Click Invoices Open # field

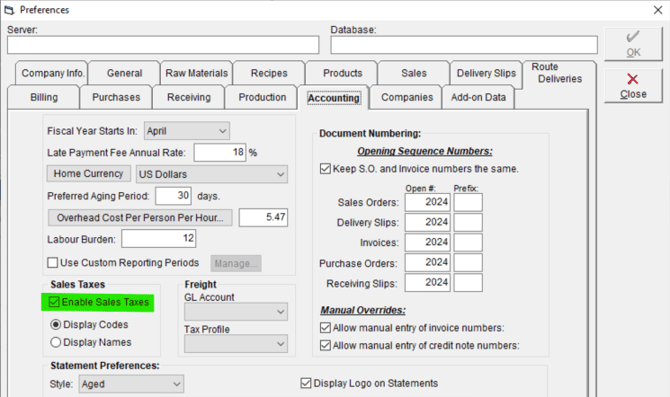pos(428,242)
